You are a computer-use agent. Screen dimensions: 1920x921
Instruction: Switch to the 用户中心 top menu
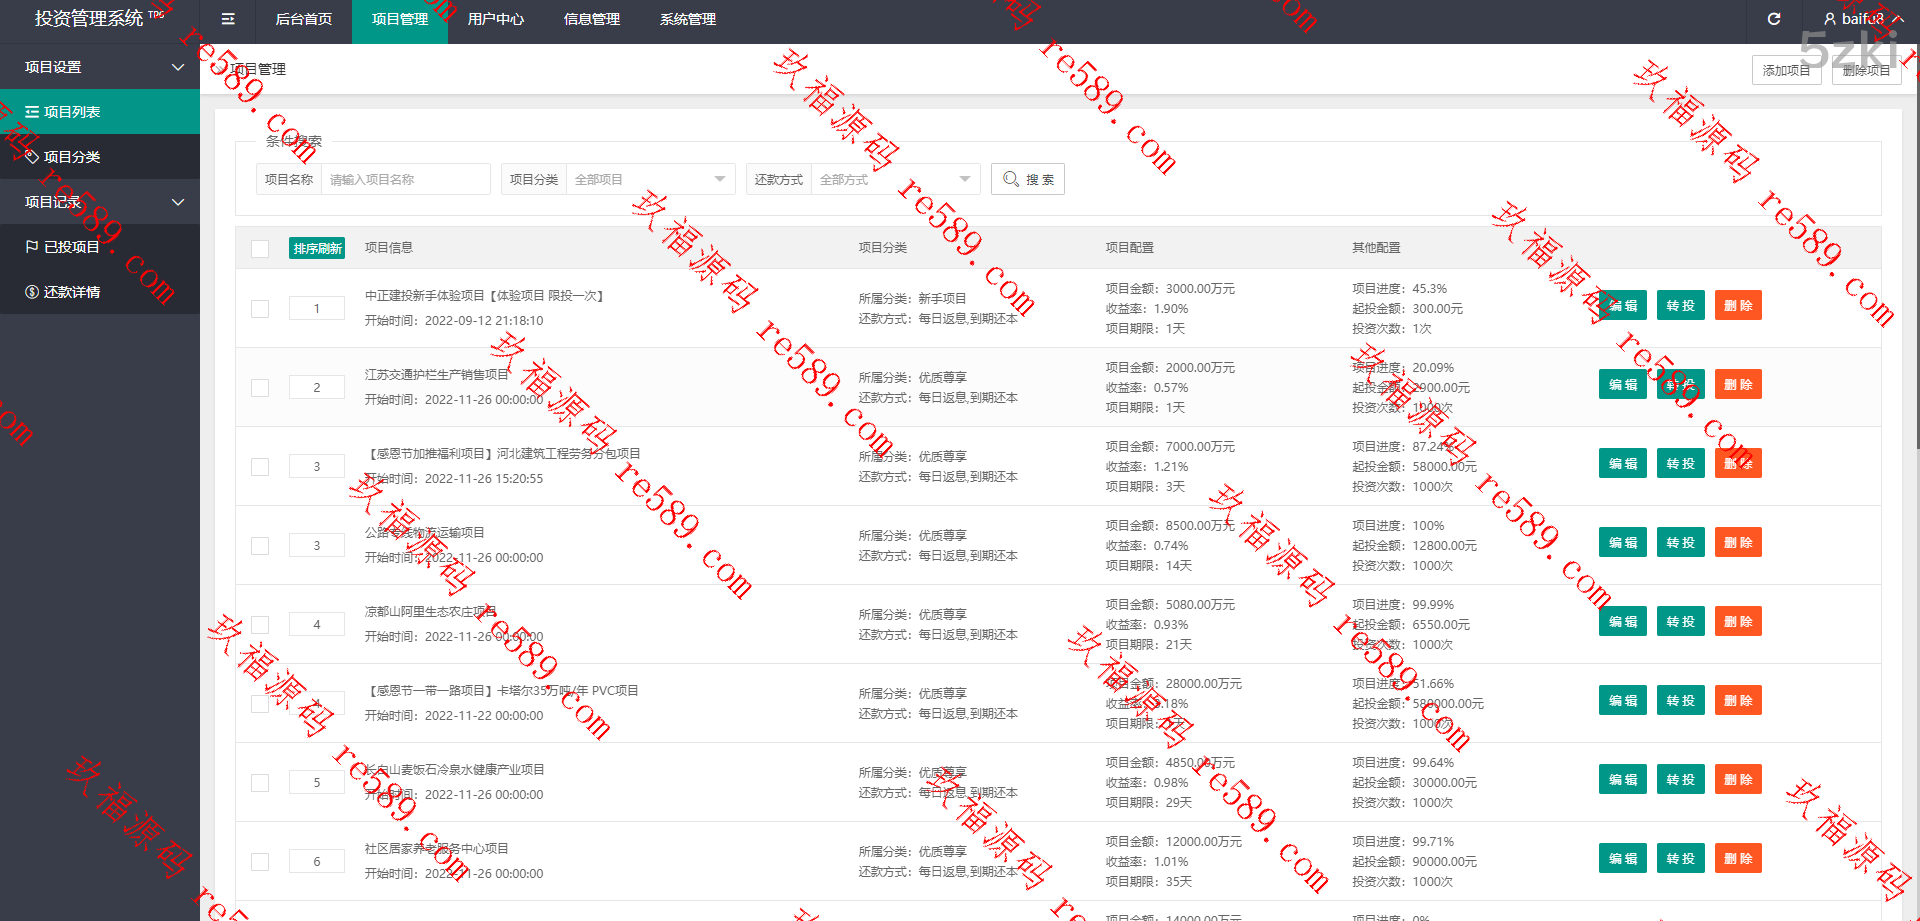click(495, 19)
